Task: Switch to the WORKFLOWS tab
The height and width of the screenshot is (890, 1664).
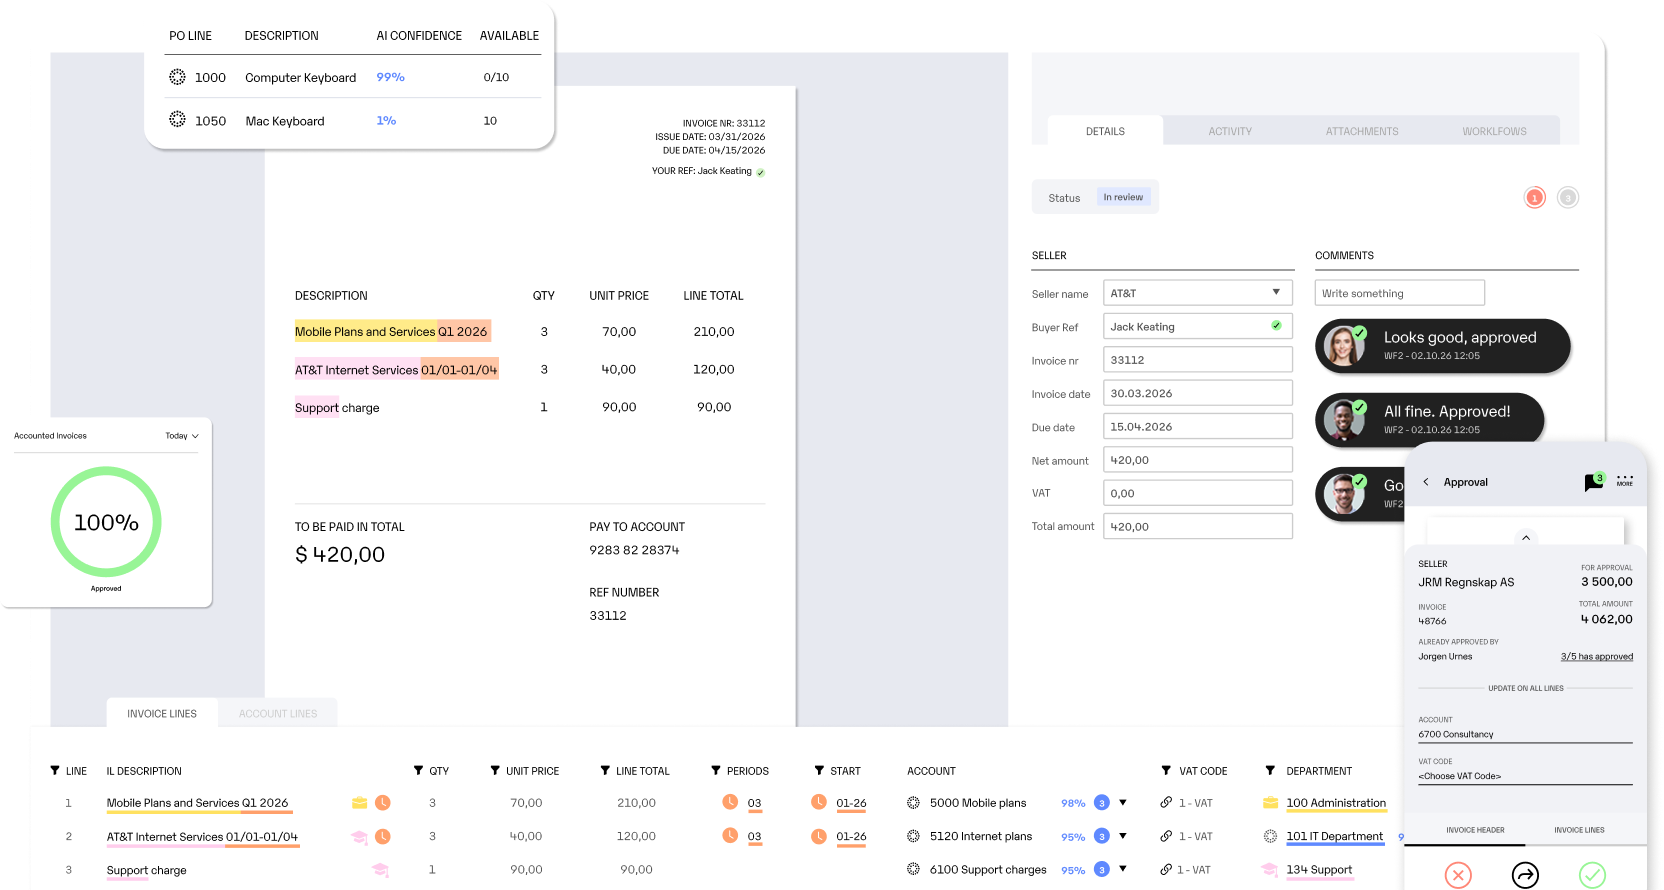Action: pos(1494,131)
